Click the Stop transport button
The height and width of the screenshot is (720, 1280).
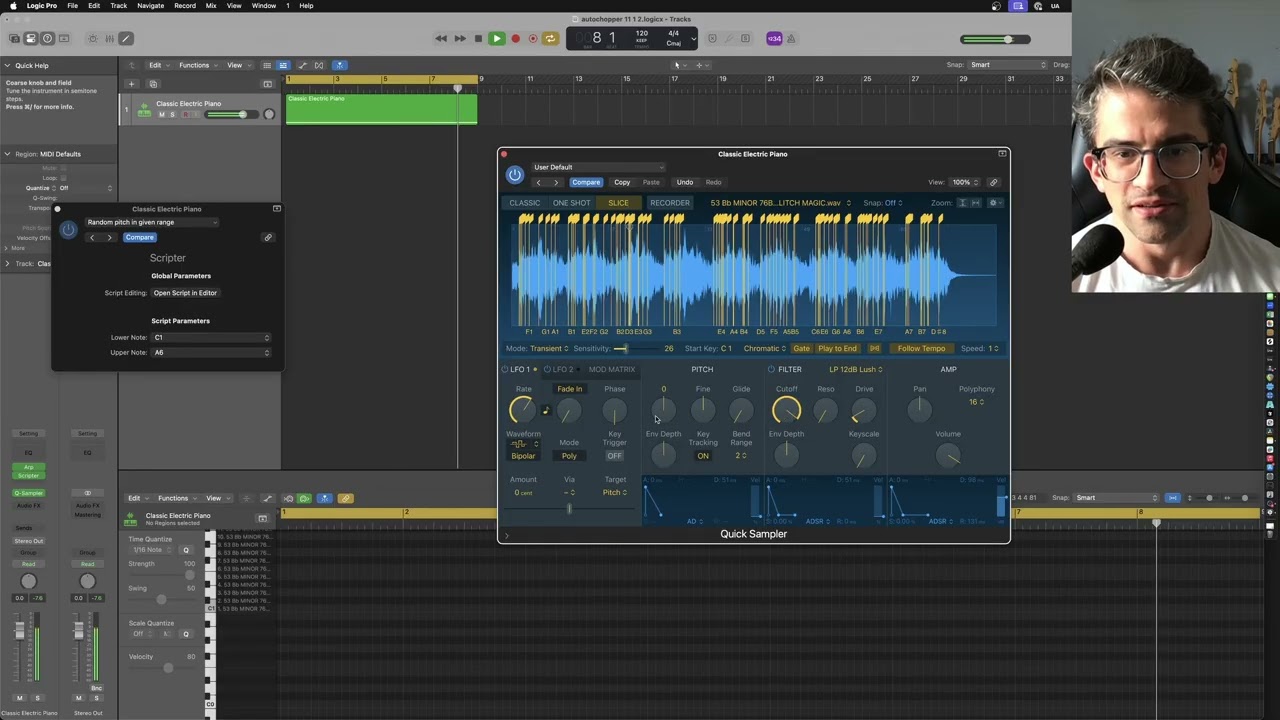coord(478,39)
